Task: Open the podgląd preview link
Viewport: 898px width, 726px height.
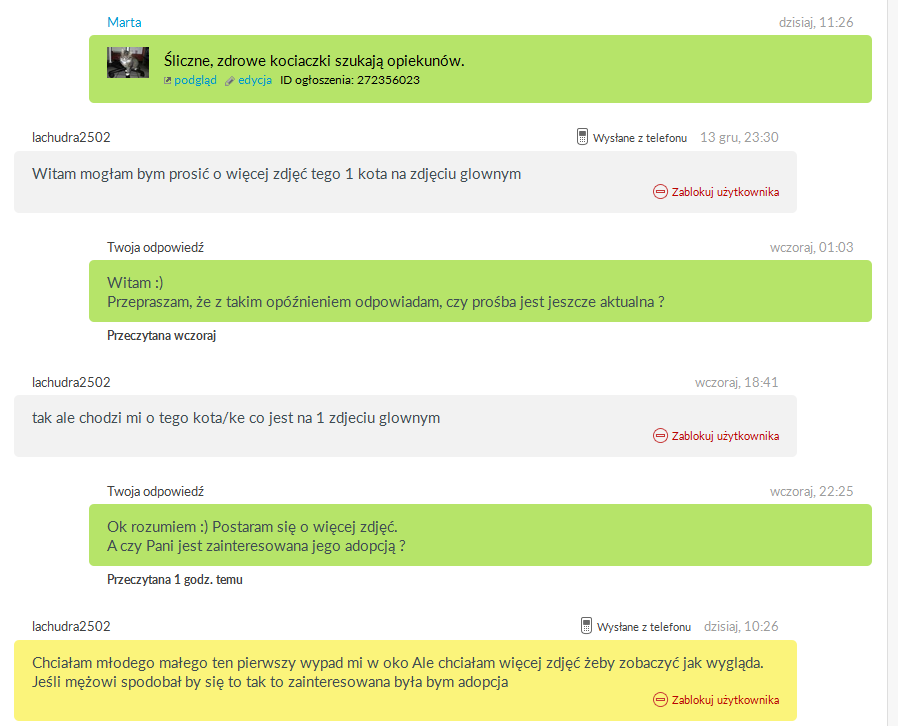Action: (x=195, y=80)
